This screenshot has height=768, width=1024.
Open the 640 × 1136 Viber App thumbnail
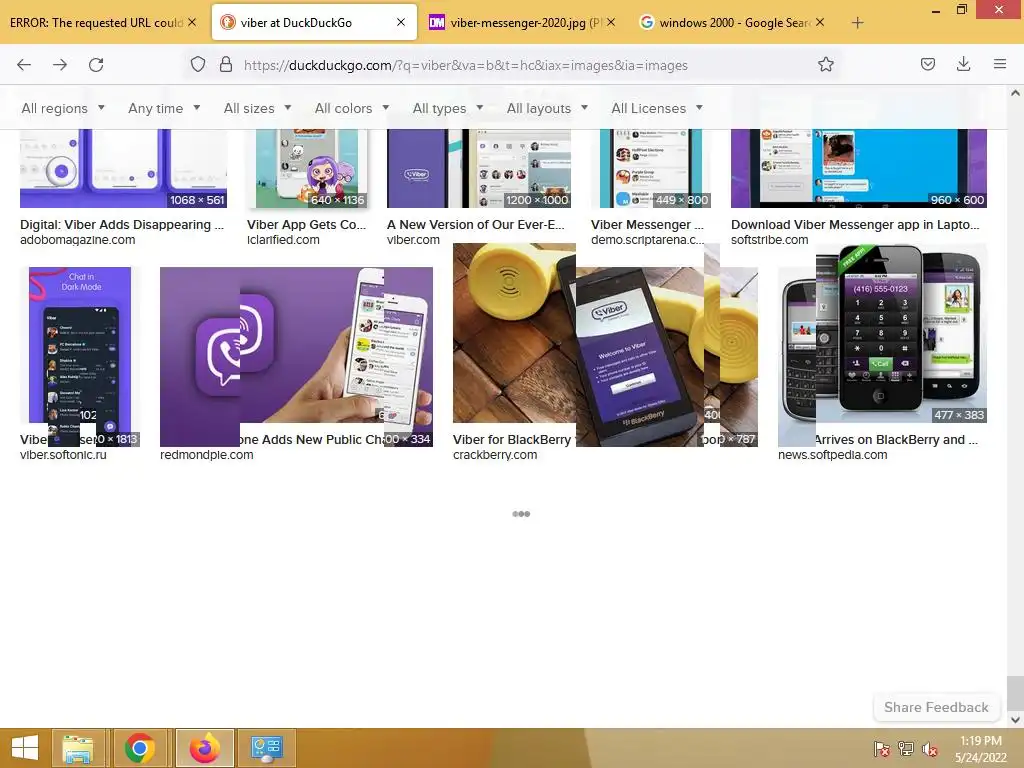click(307, 168)
